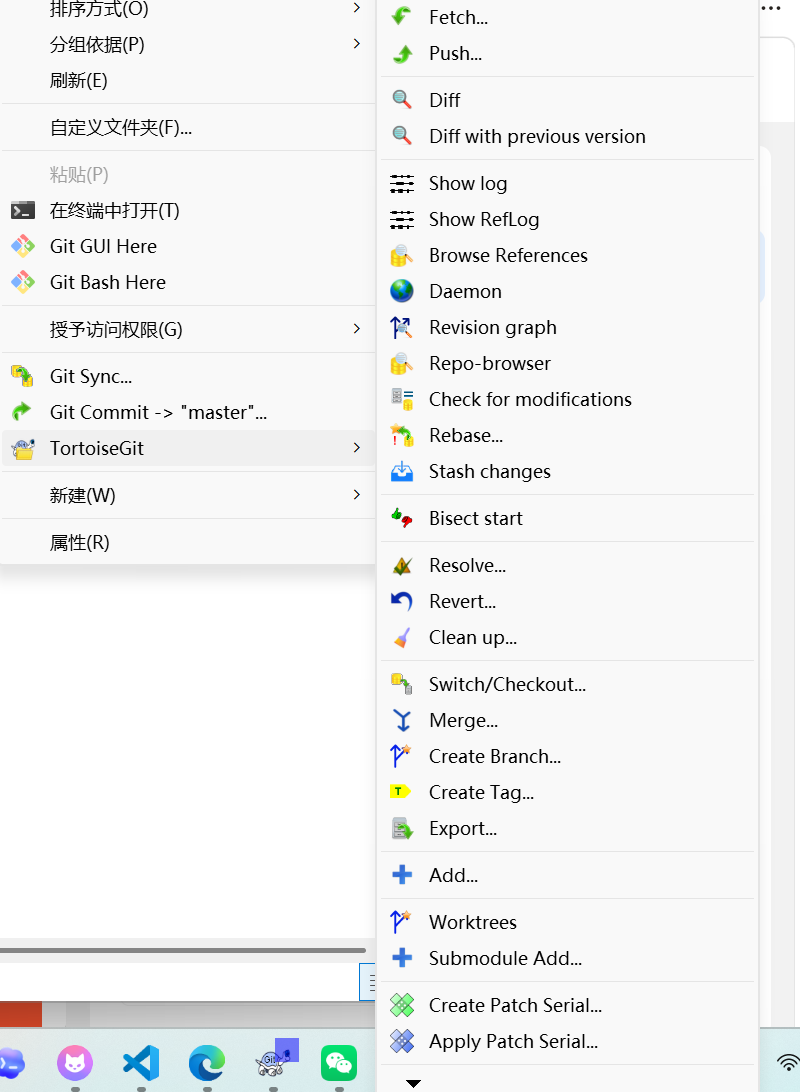
Task: Expand the 授予访问权限(G) submenu arrow
Action: (x=356, y=329)
